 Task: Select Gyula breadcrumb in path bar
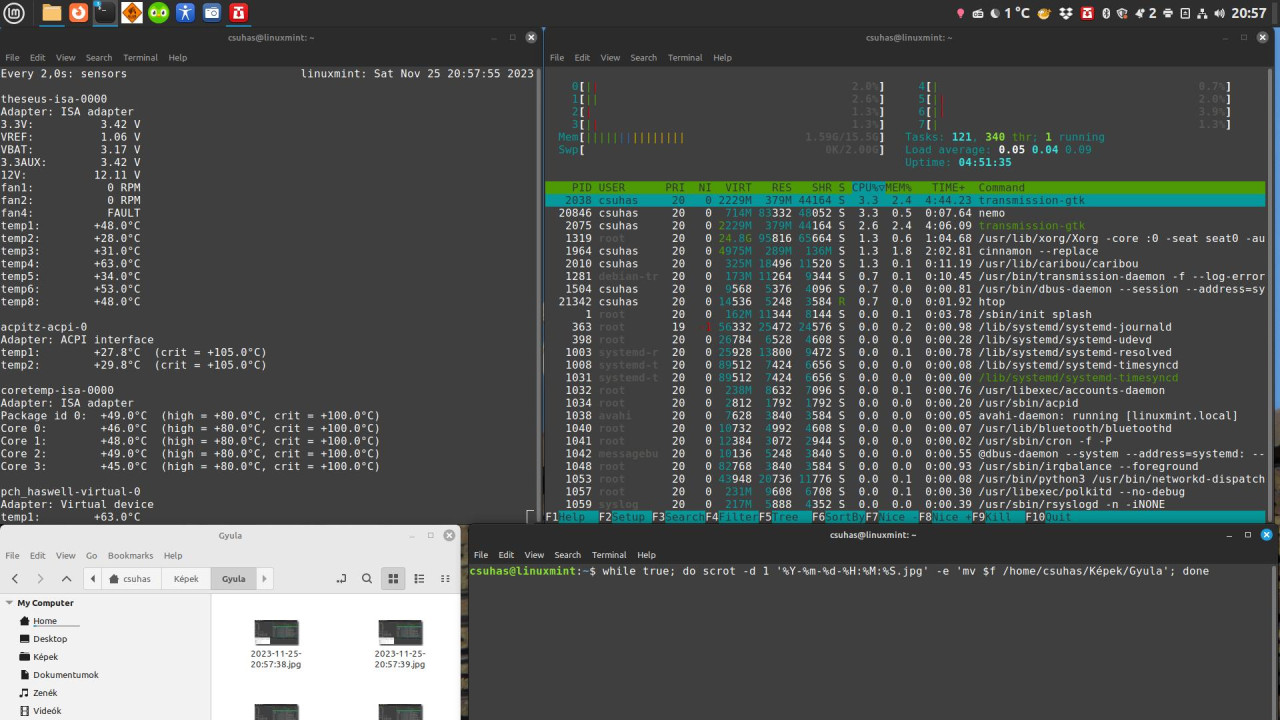point(233,579)
